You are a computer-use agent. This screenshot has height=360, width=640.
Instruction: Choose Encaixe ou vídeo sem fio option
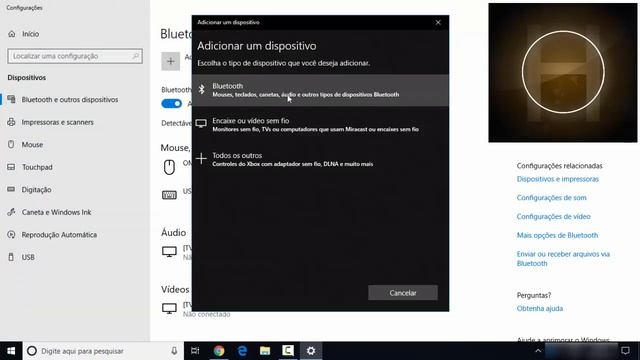[x=320, y=125]
